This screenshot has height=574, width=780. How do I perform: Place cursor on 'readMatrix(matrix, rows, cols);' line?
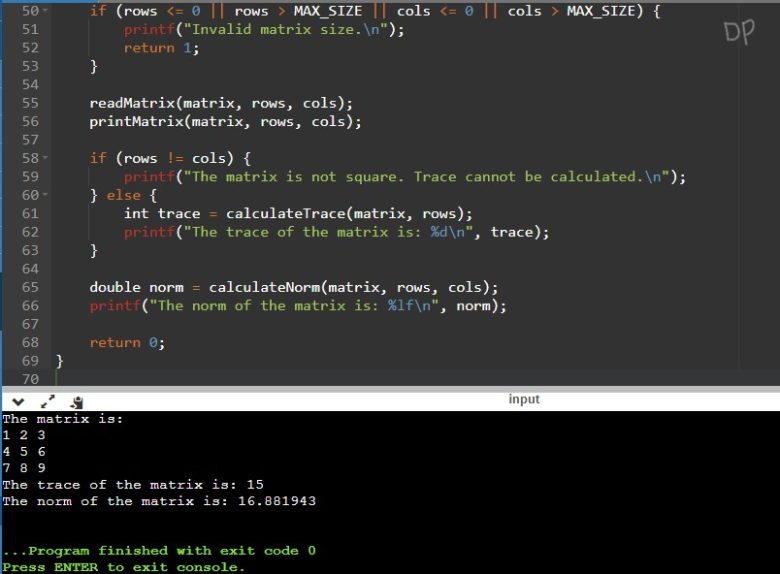coord(221,103)
